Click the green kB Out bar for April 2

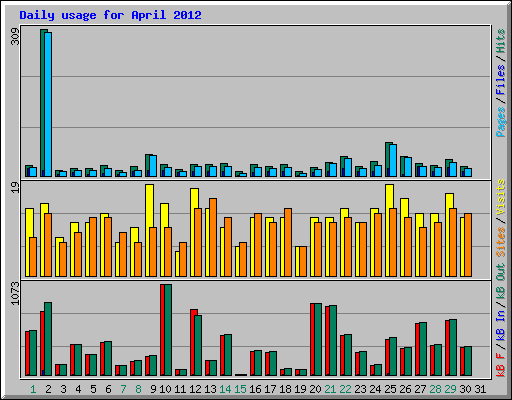point(48,339)
